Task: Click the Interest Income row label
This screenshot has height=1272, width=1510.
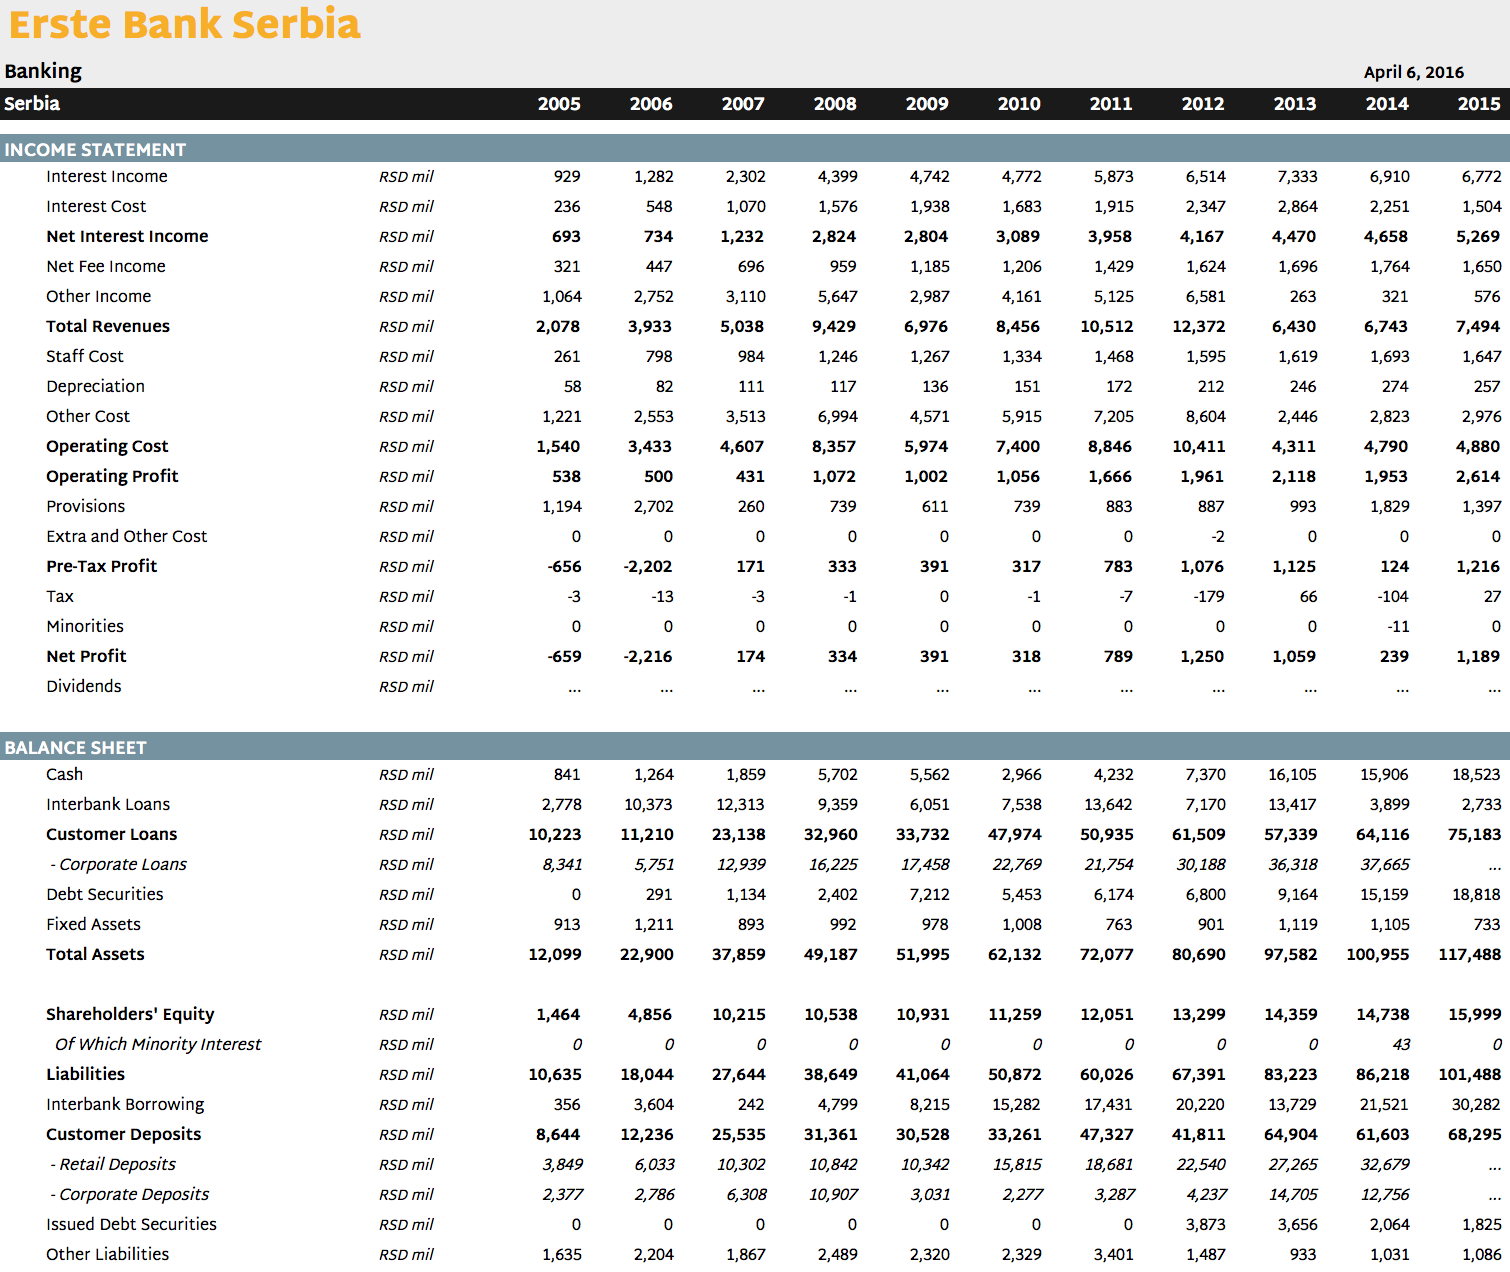Action: pos(107,177)
